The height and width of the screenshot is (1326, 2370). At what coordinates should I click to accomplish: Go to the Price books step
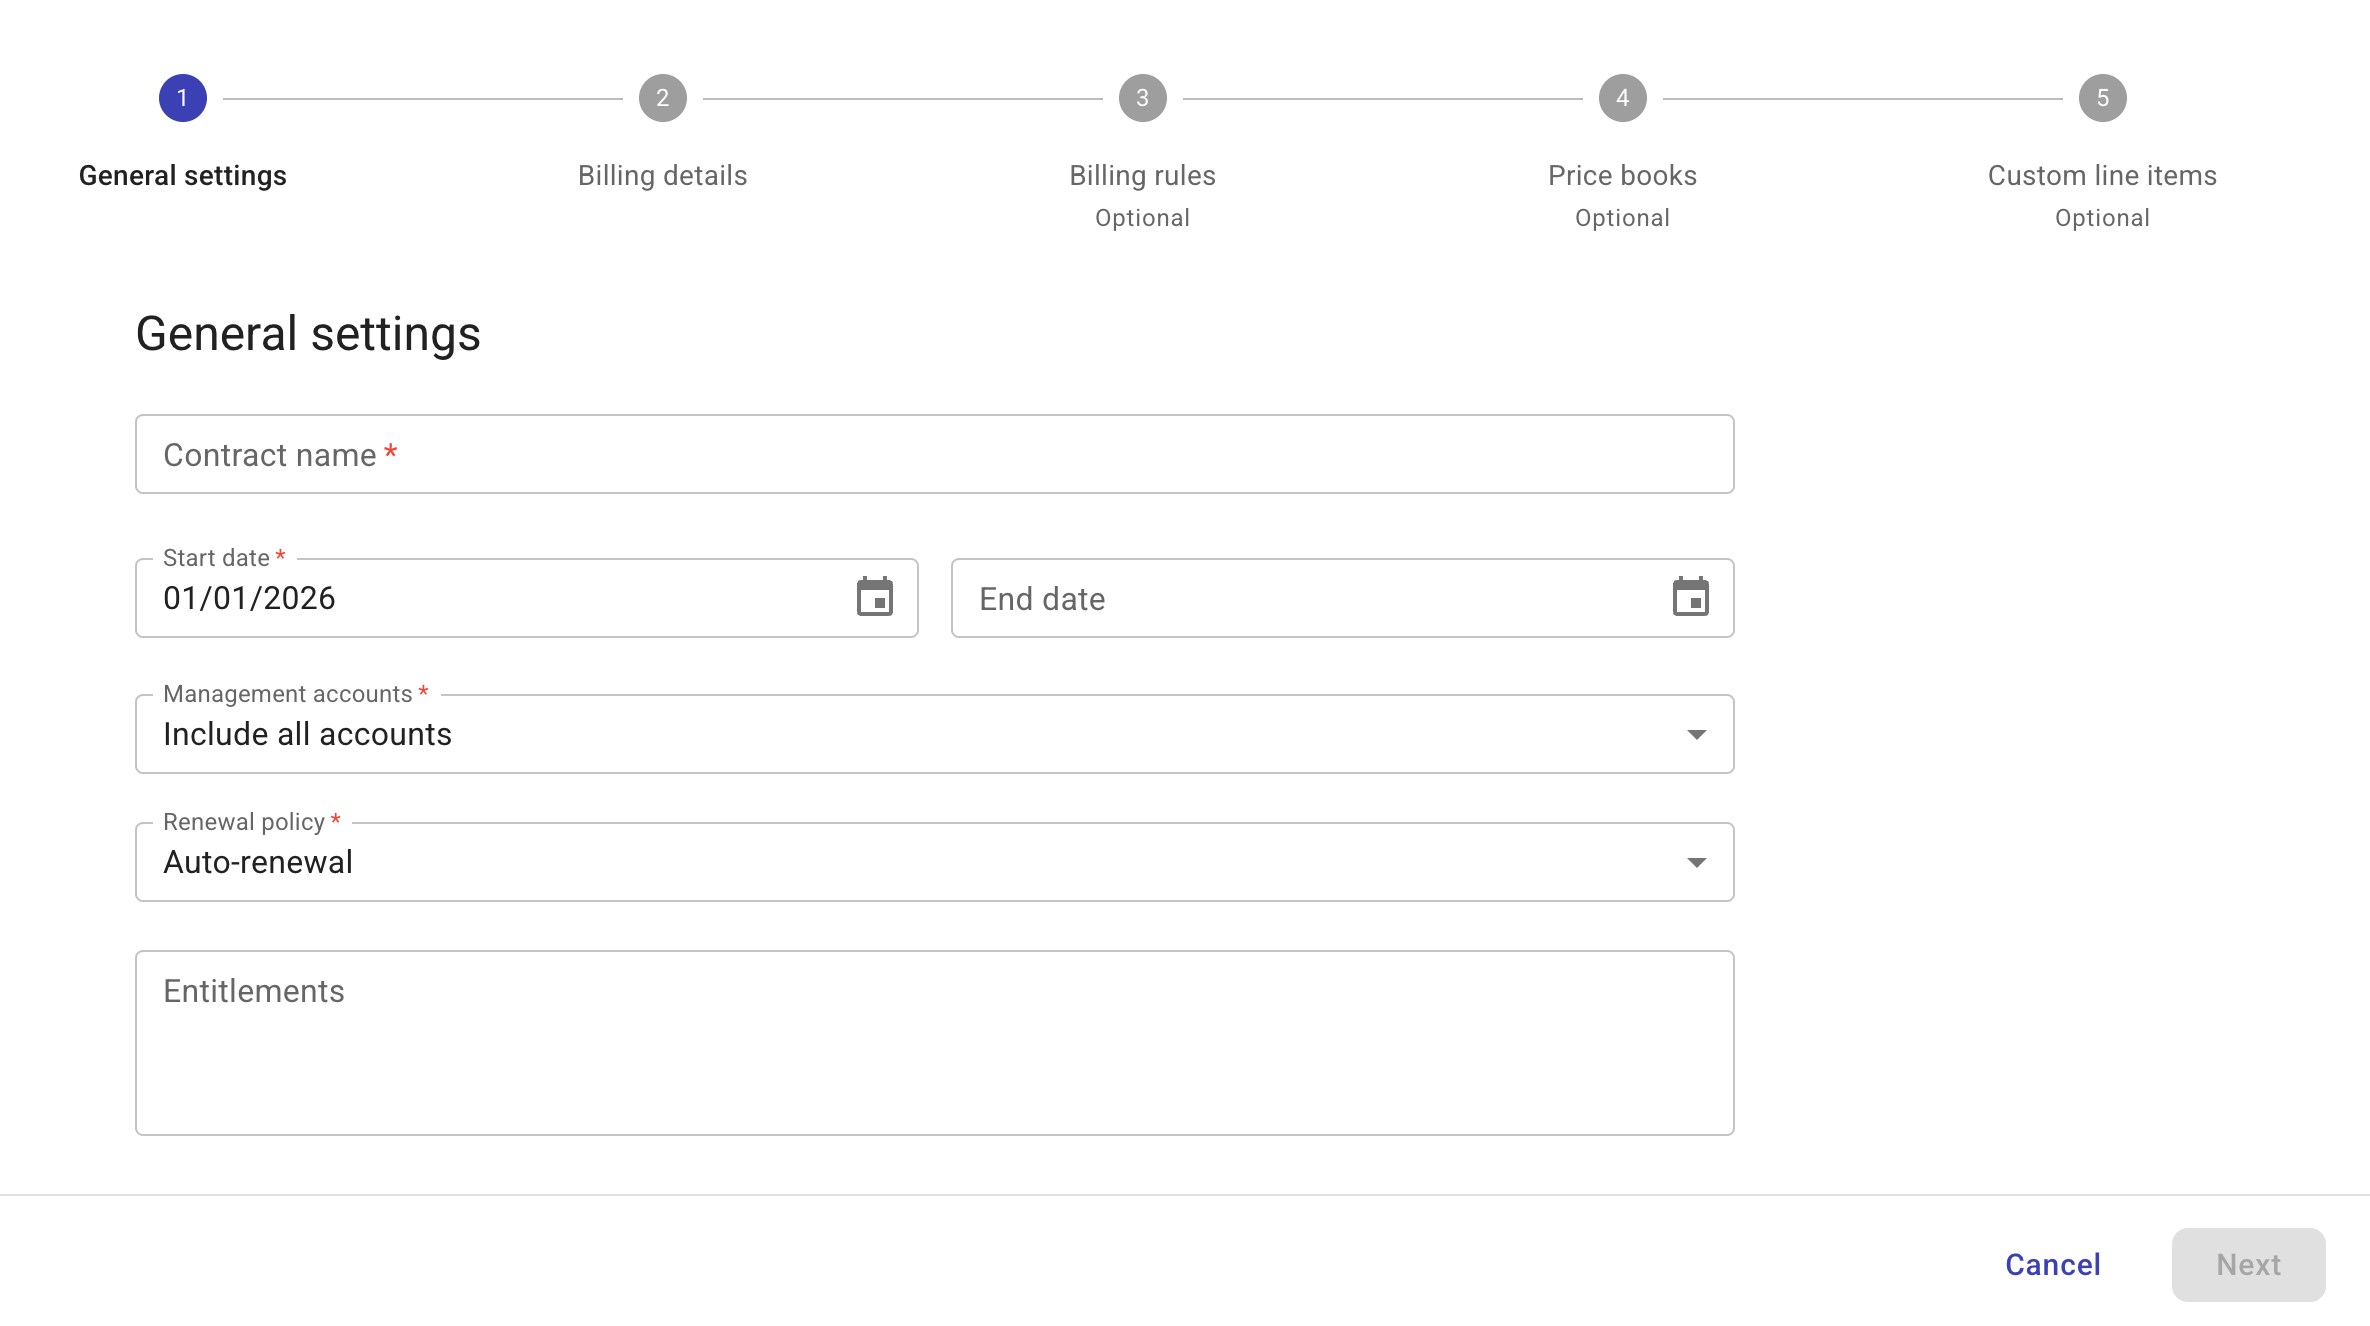[x=1622, y=175]
